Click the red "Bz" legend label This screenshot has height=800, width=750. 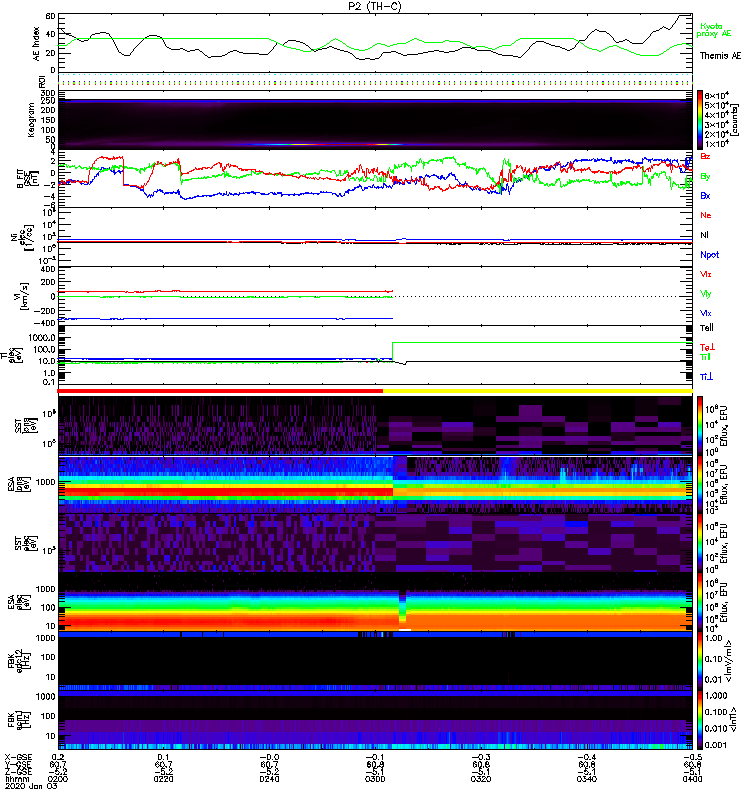pyautogui.click(x=705, y=156)
